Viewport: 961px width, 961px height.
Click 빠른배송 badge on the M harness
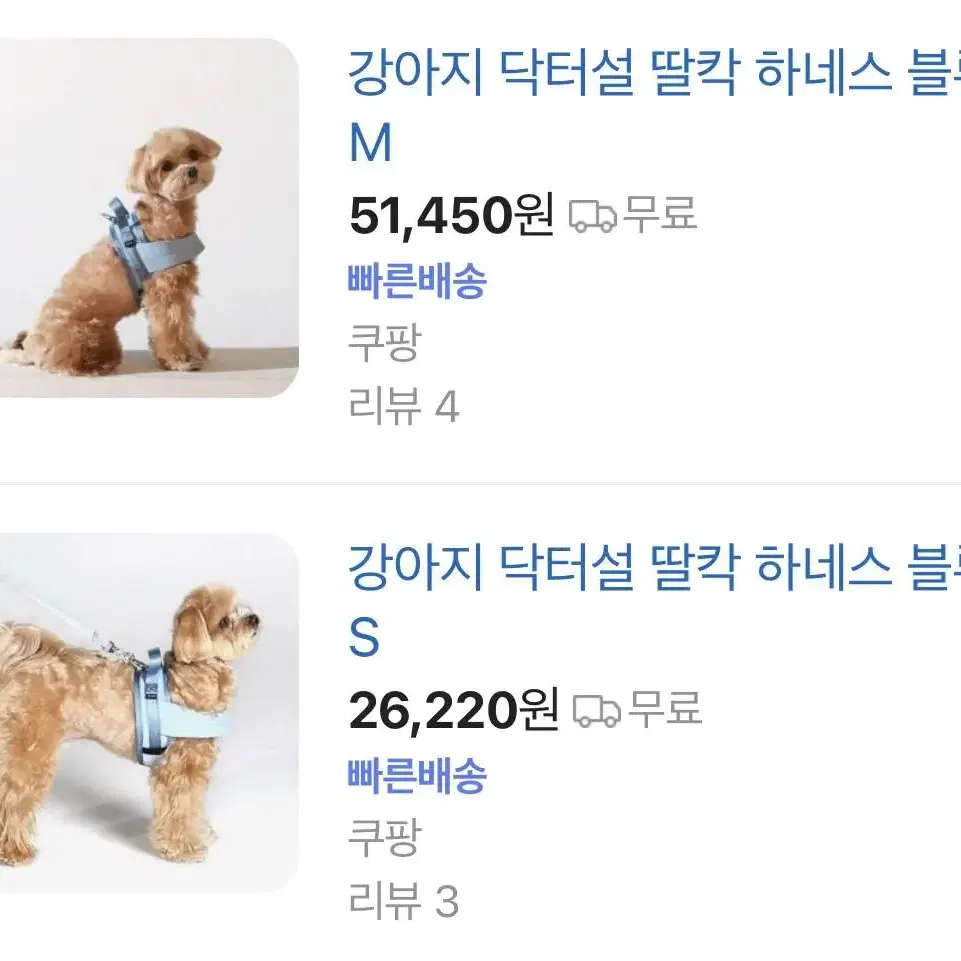pyautogui.click(x=417, y=281)
